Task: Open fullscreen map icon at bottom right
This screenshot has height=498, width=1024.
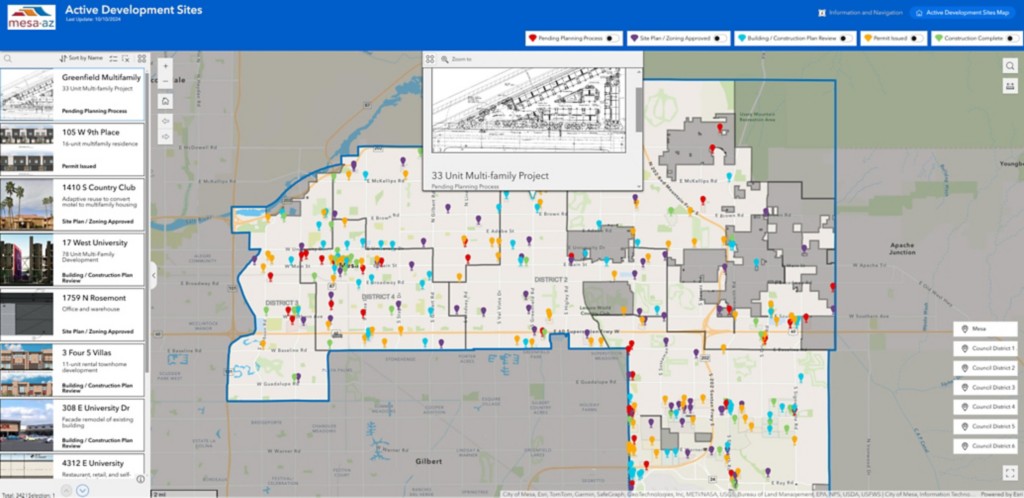Action: [1010, 473]
